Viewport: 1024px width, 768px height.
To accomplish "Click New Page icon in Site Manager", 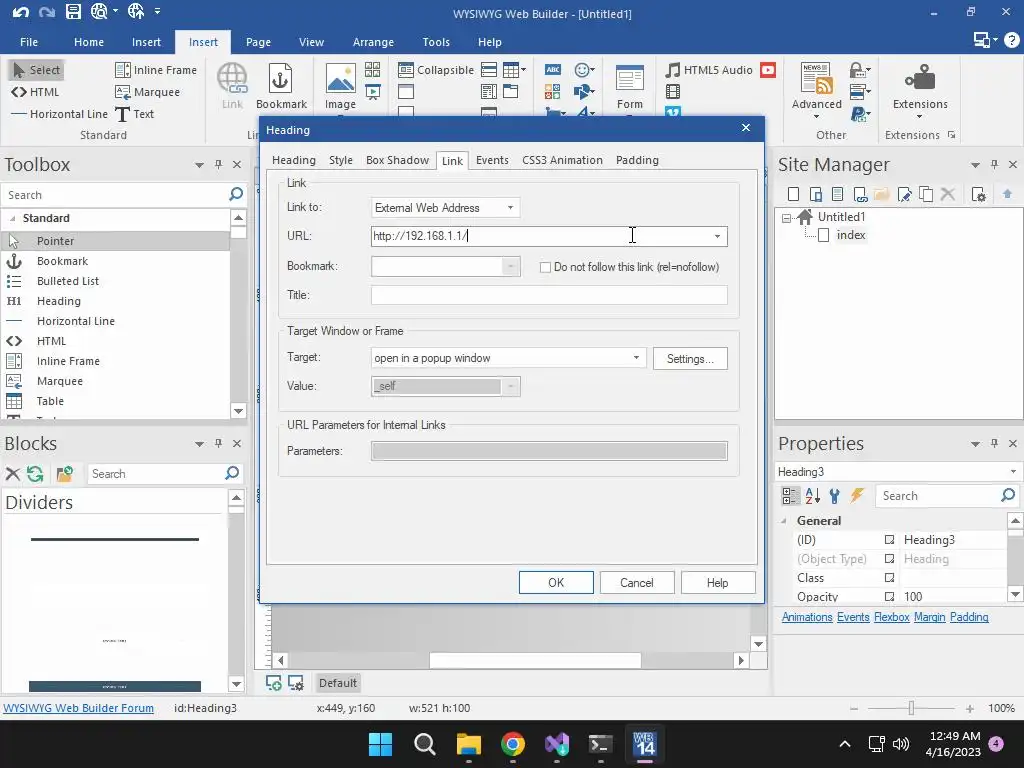I will tap(793, 194).
